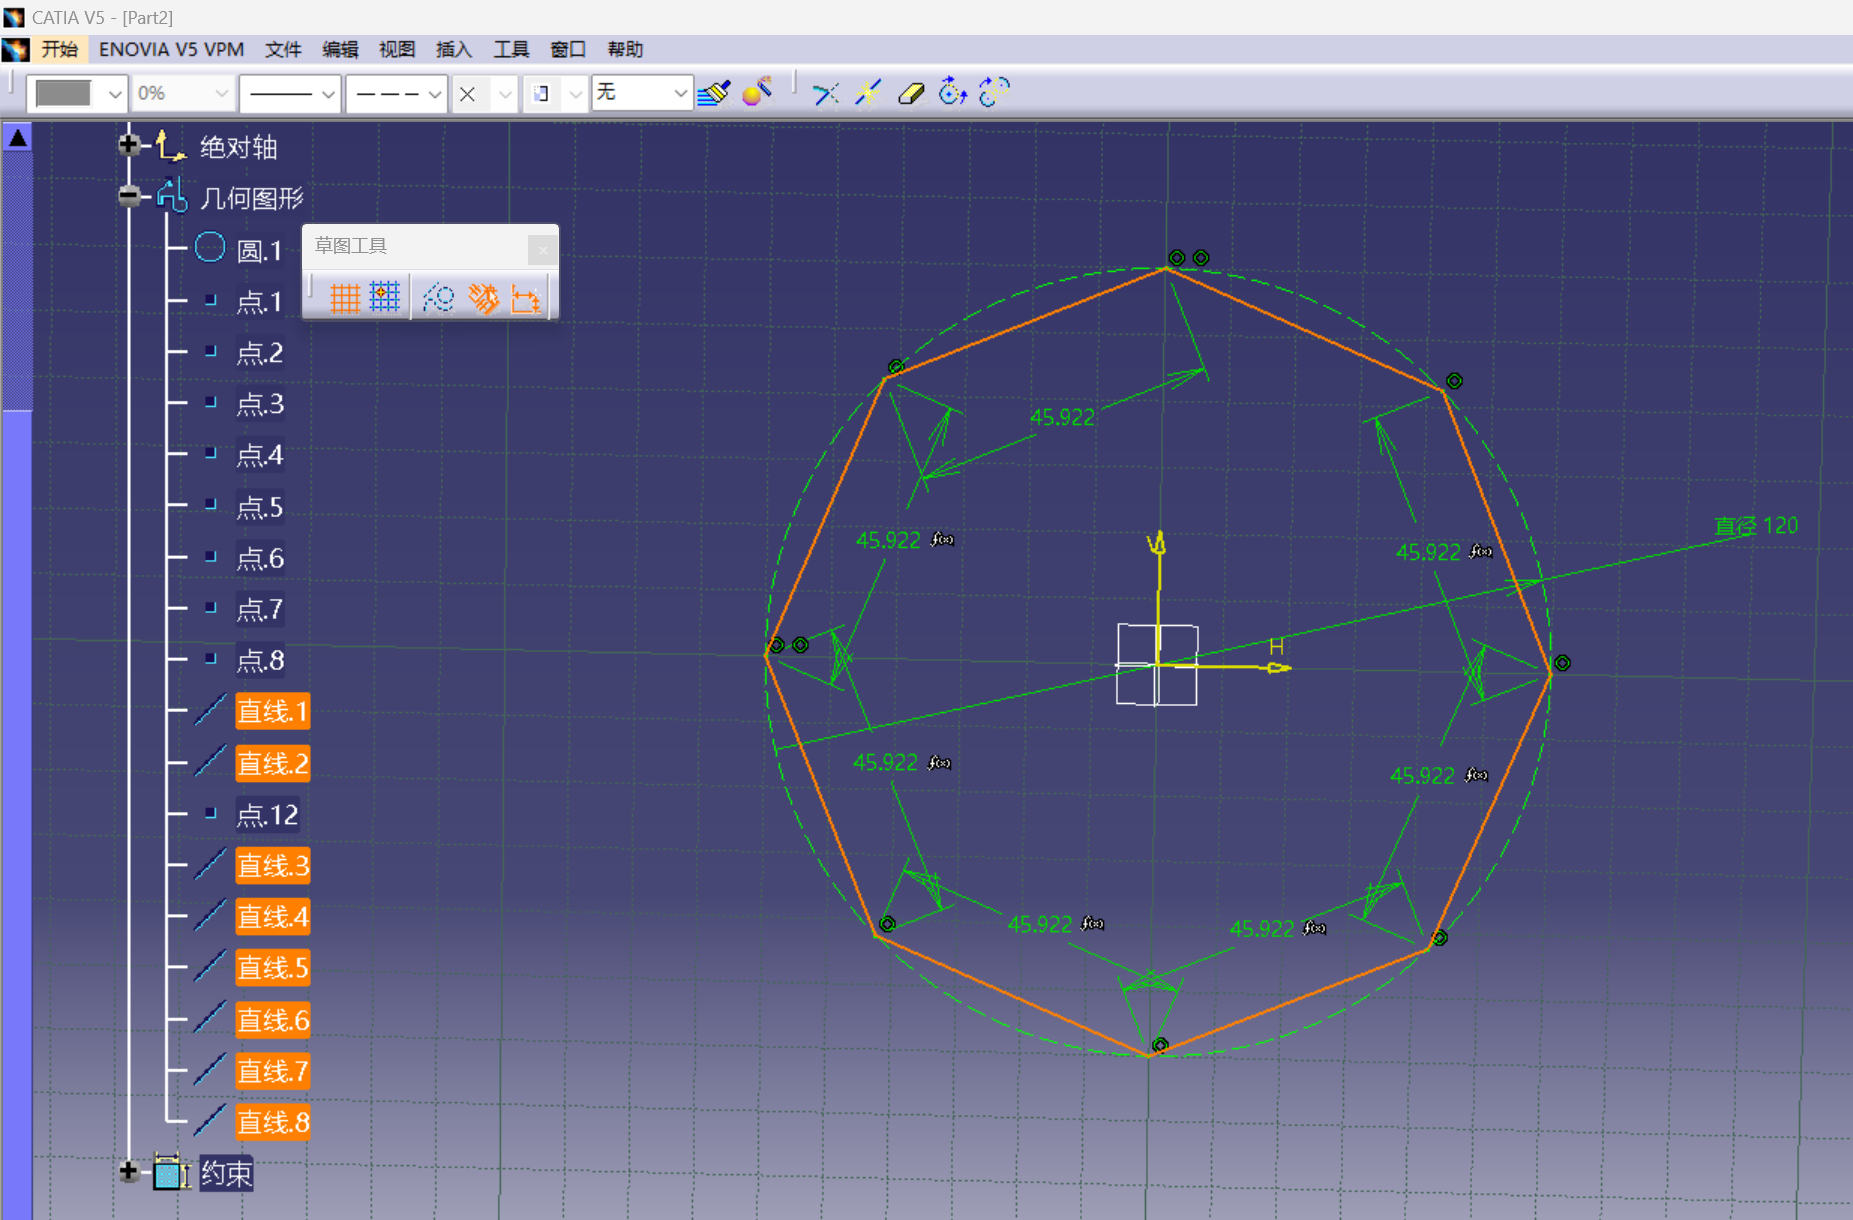Open the 开始 menu

(x=60, y=49)
